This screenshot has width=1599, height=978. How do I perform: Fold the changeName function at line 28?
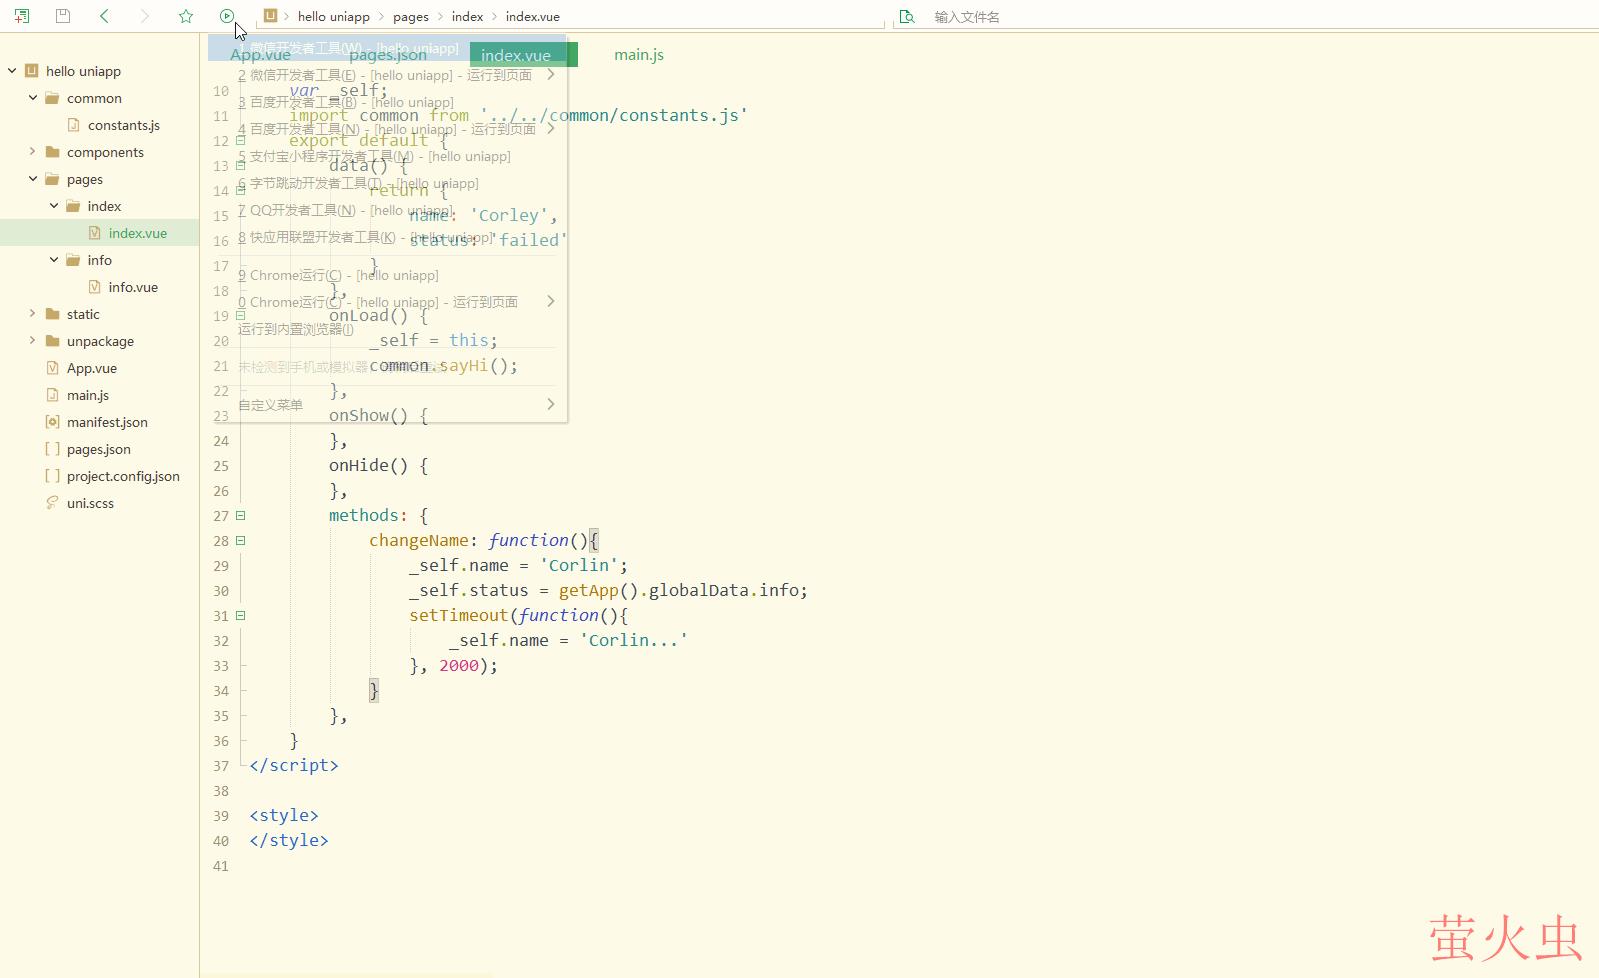click(240, 541)
